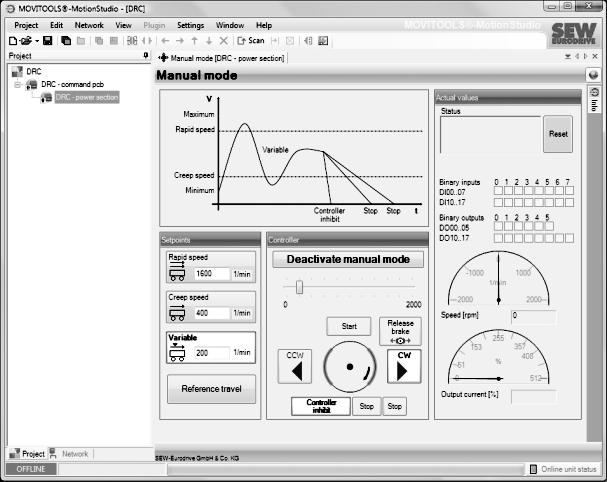Viewport: 607px width, 482px height.
Task: Open the Project menu
Action: pos(26,25)
